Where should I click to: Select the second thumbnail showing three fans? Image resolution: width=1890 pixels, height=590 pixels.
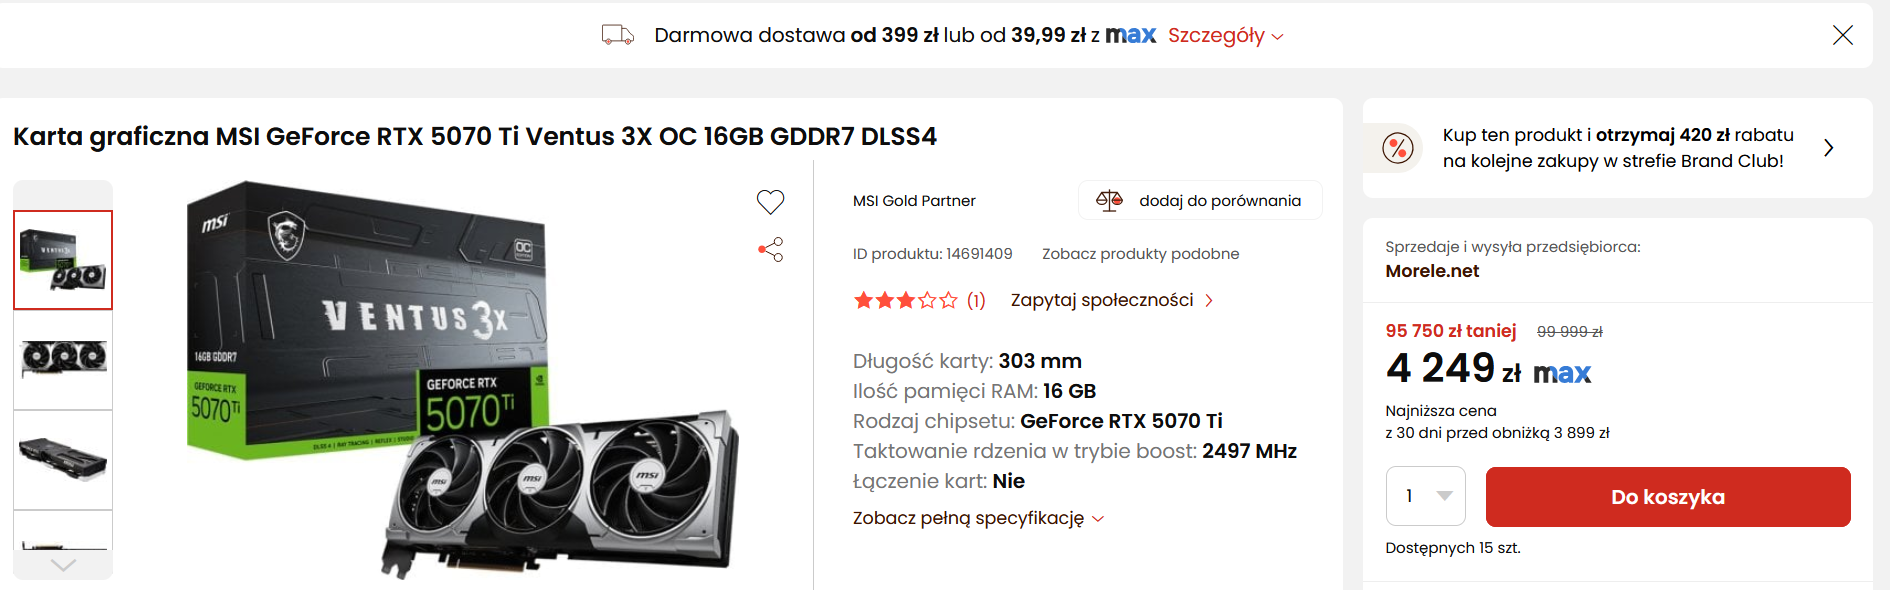click(63, 360)
